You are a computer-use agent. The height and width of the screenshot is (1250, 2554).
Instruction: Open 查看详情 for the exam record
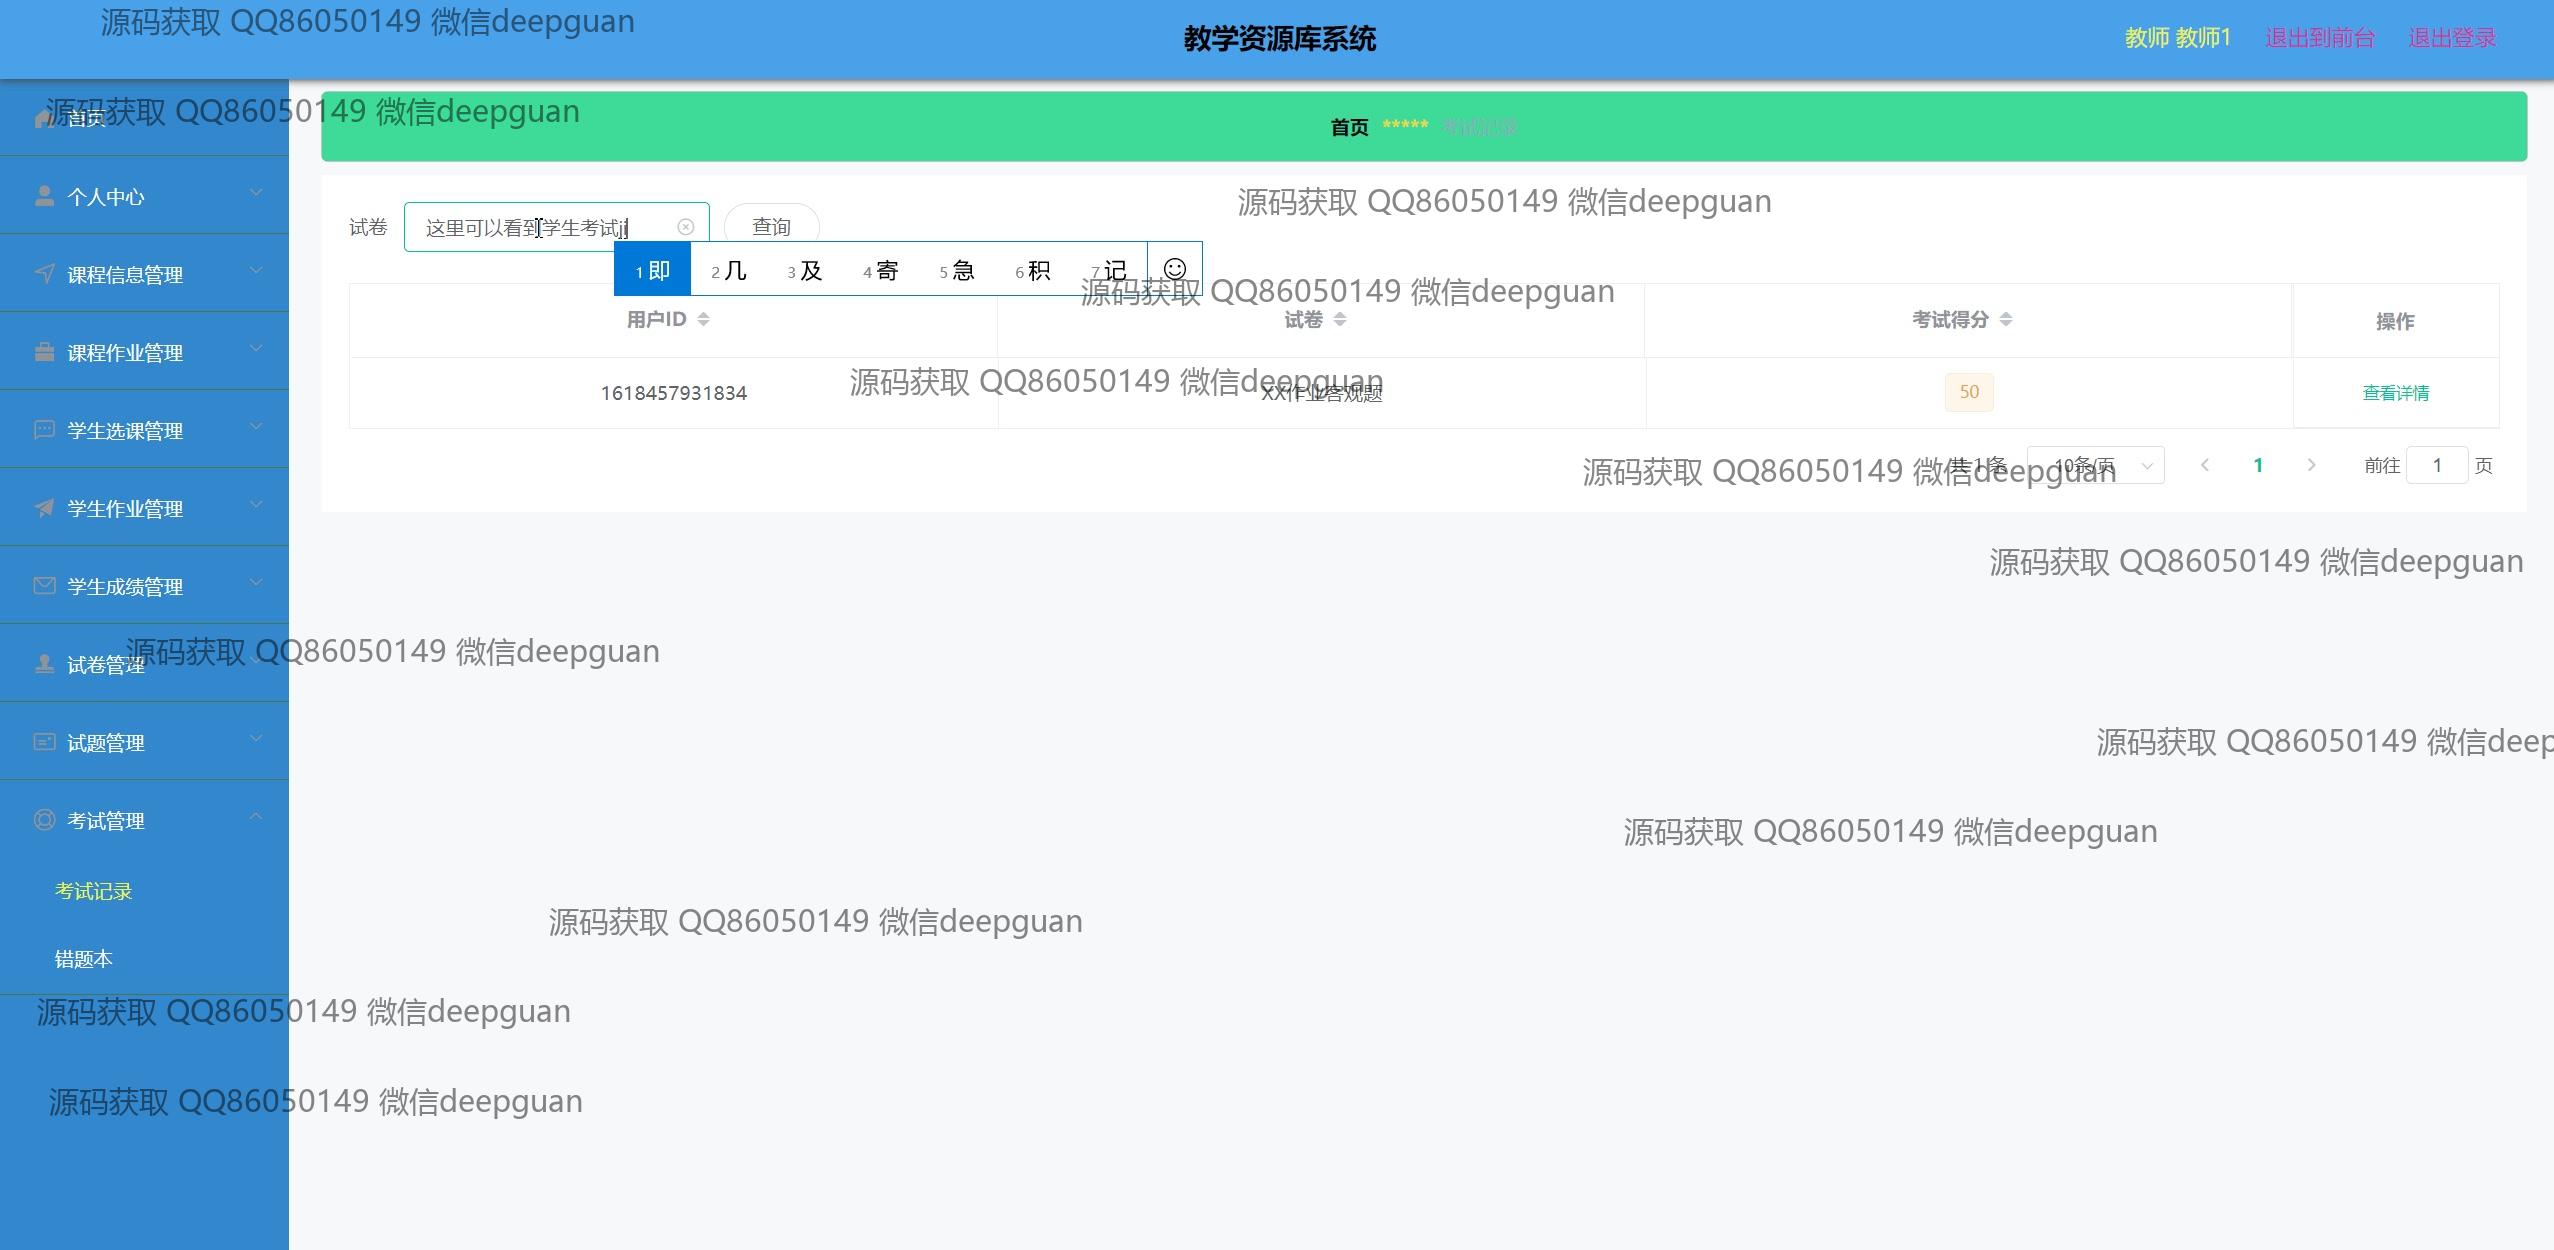[x=2395, y=392]
